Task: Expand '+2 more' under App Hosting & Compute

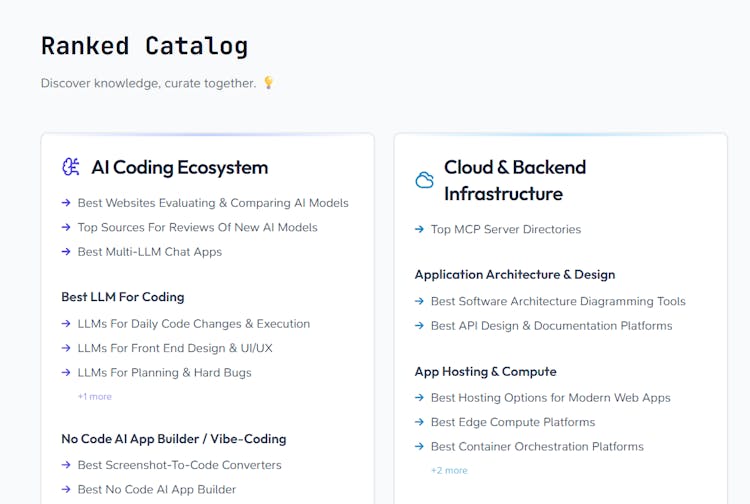Action: pos(449,470)
